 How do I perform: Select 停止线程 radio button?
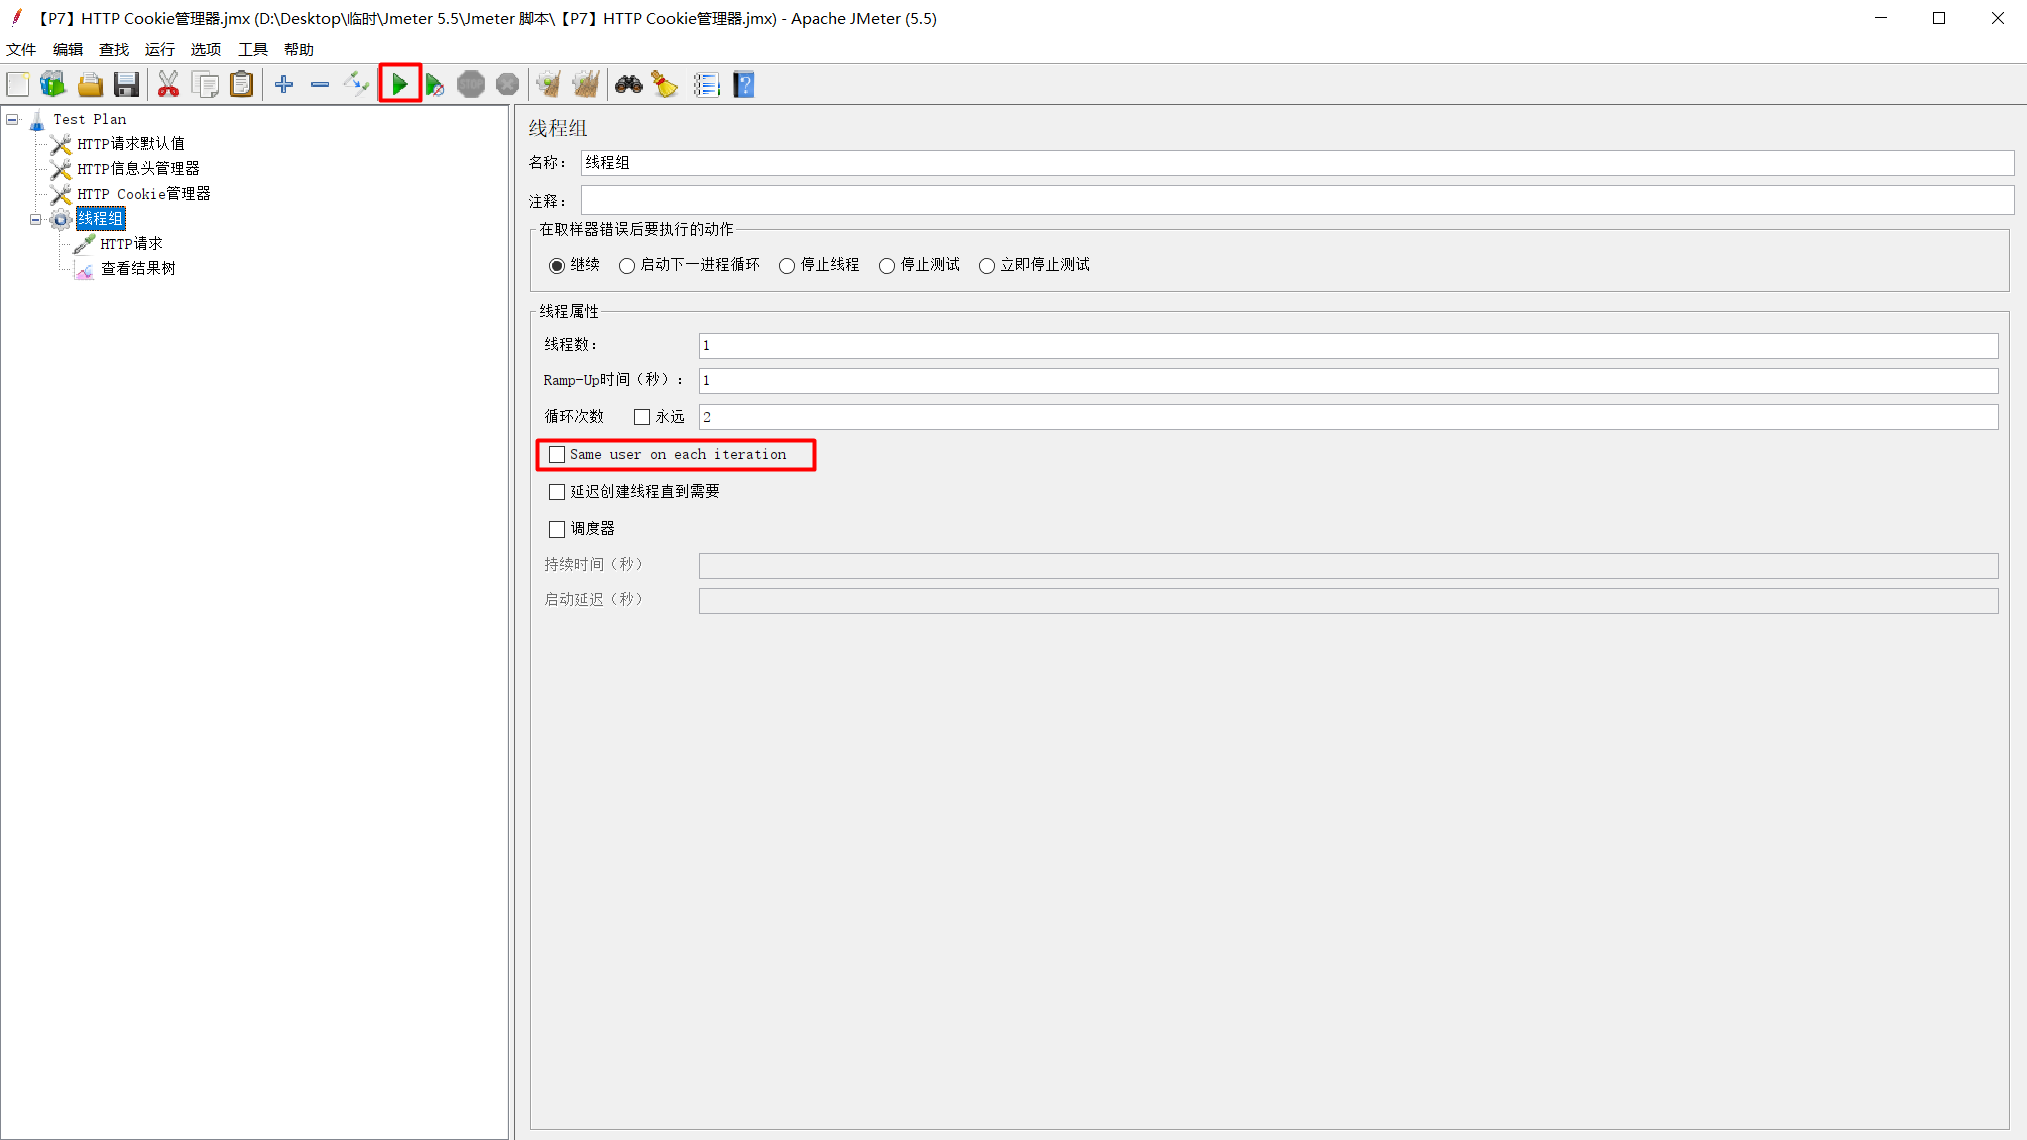click(x=787, y=266)
